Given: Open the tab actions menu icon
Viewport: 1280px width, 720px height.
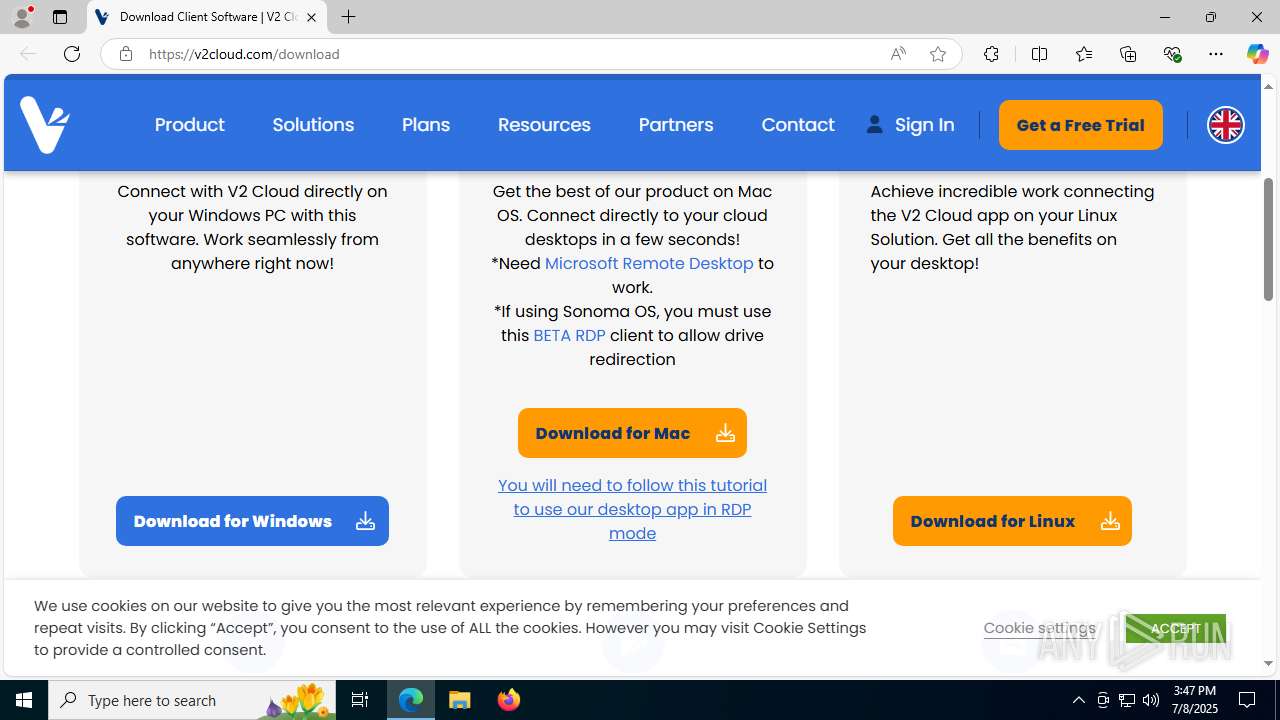Looking at the screenshot, I should (60, 17).
